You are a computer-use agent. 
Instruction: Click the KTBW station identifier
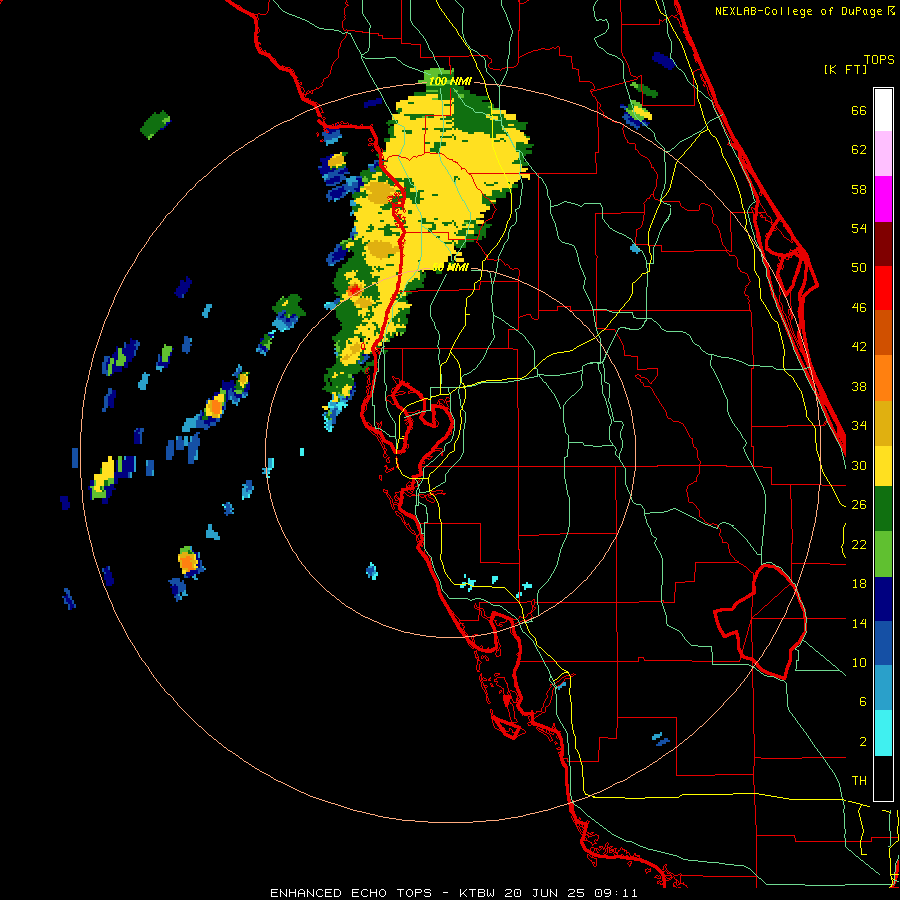480,893
